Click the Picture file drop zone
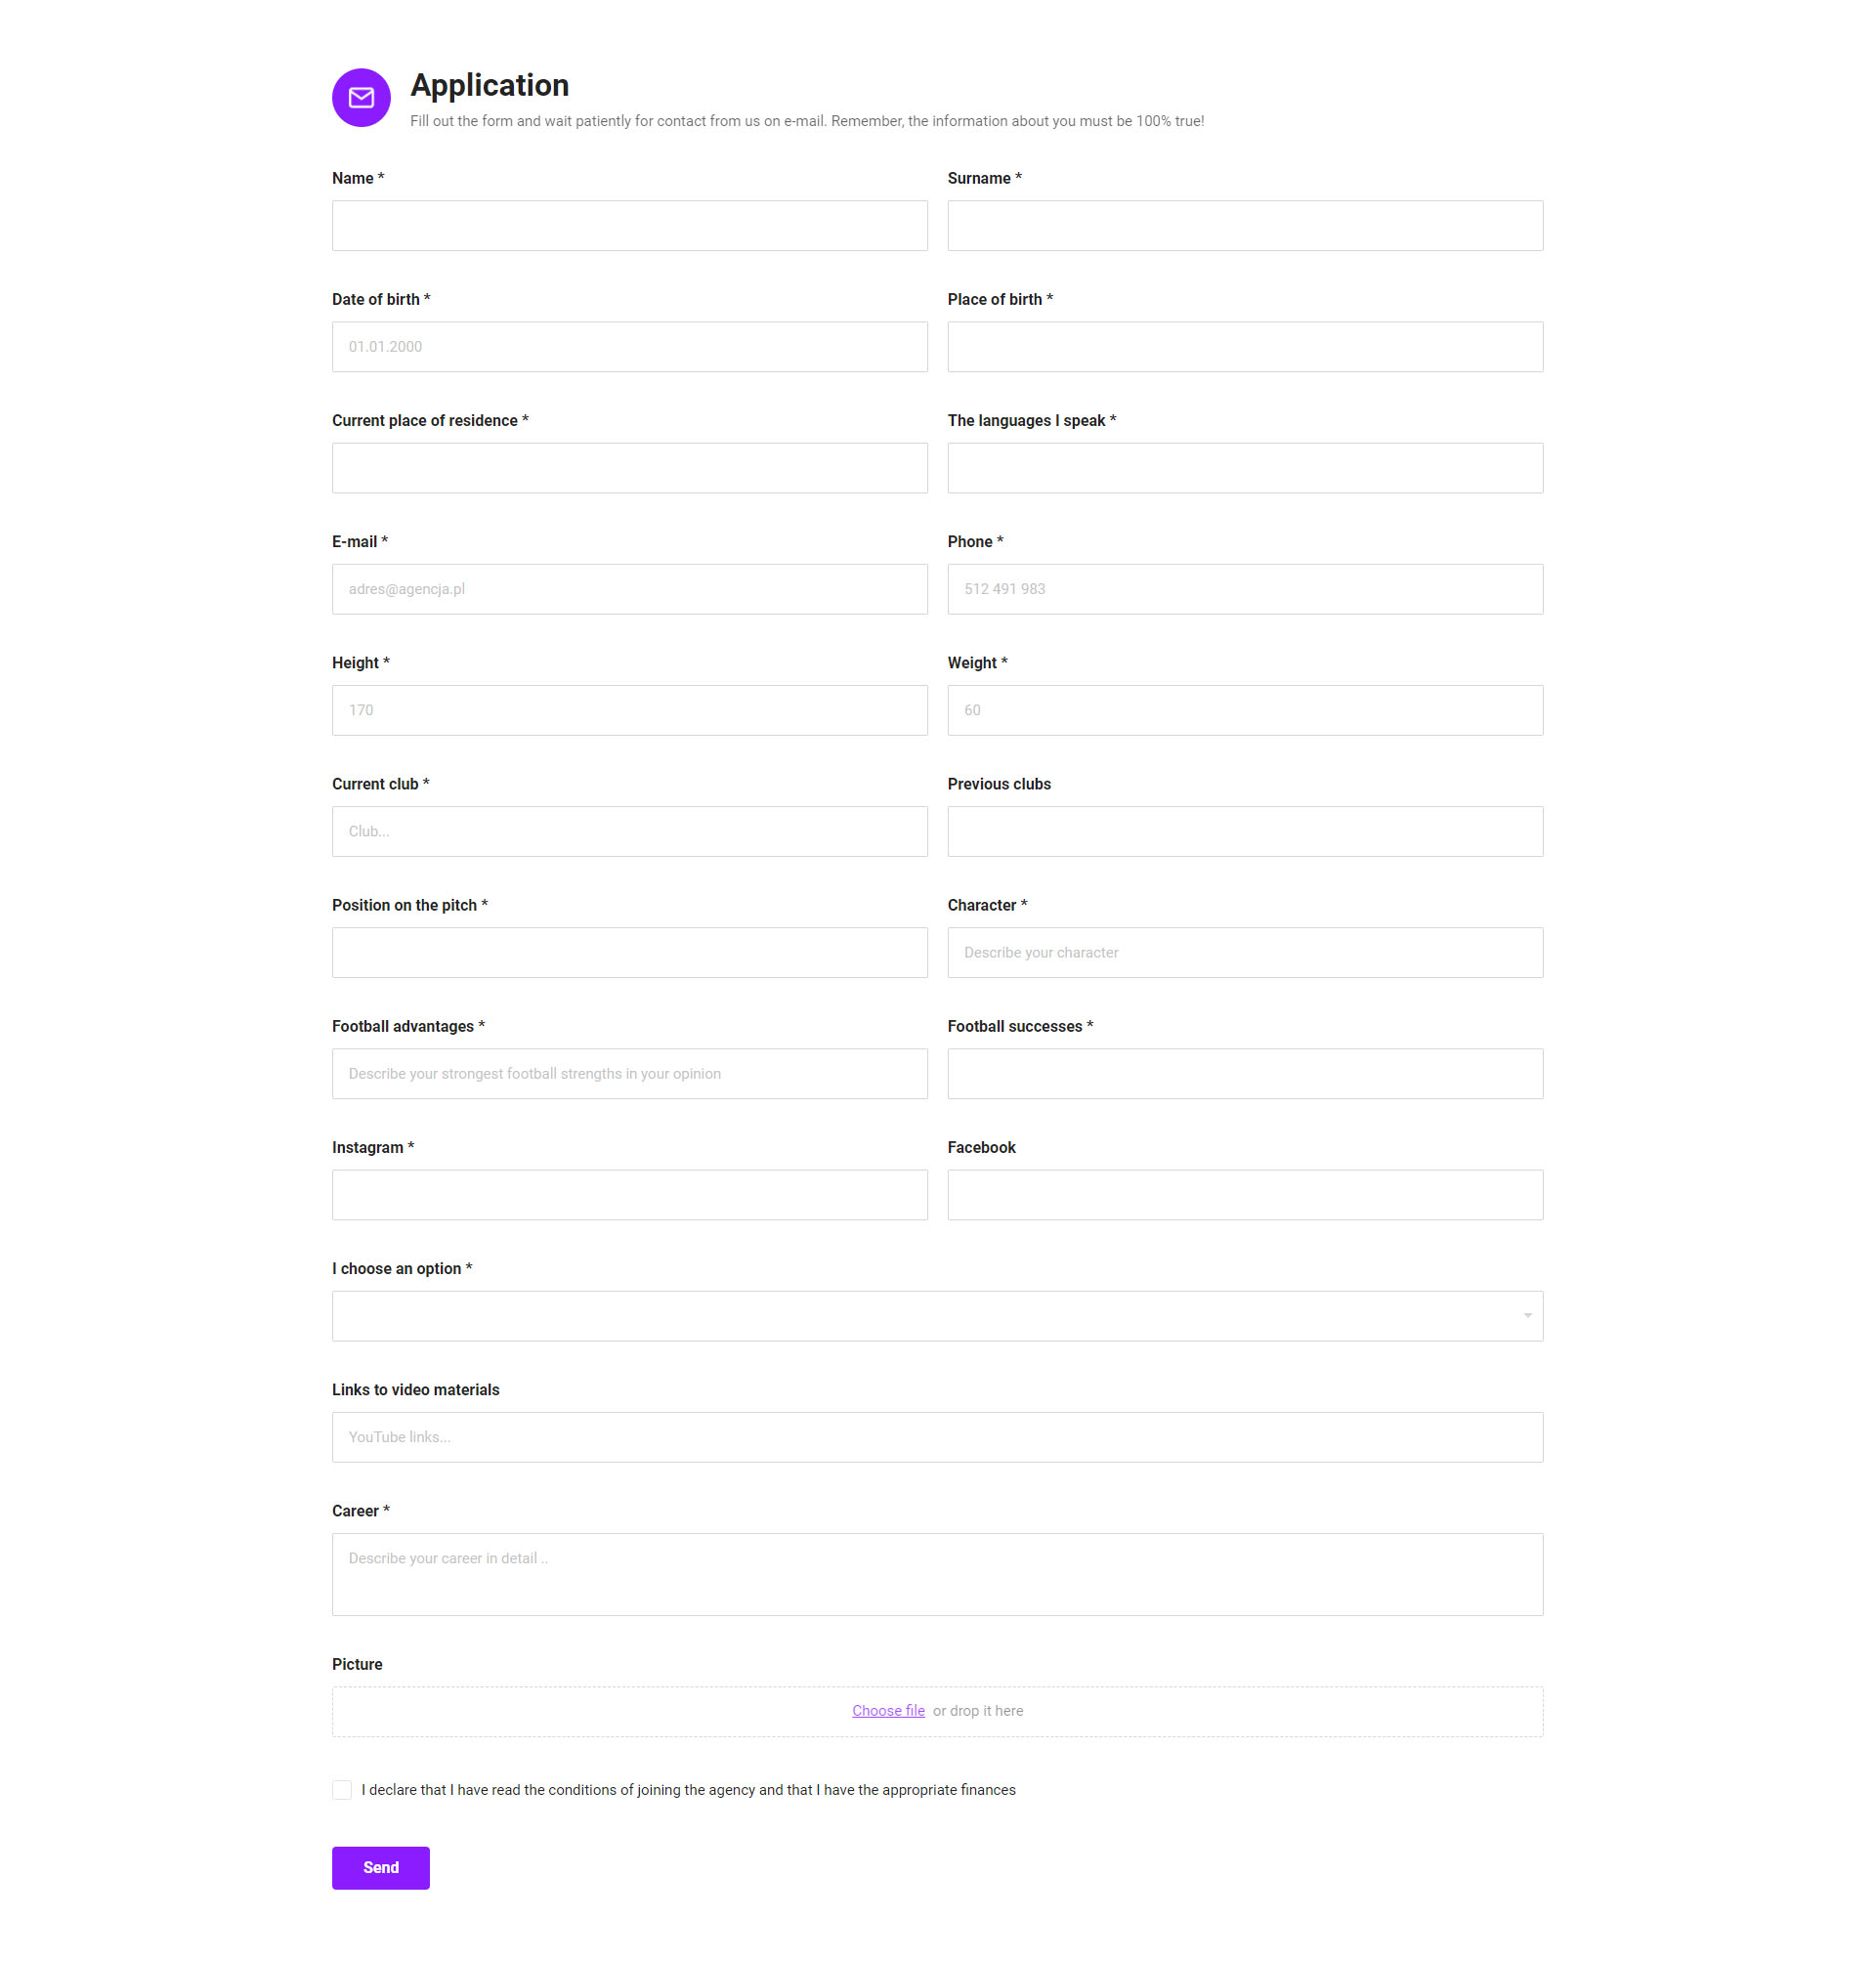 pyautogui.click(x=937, y=1712)
